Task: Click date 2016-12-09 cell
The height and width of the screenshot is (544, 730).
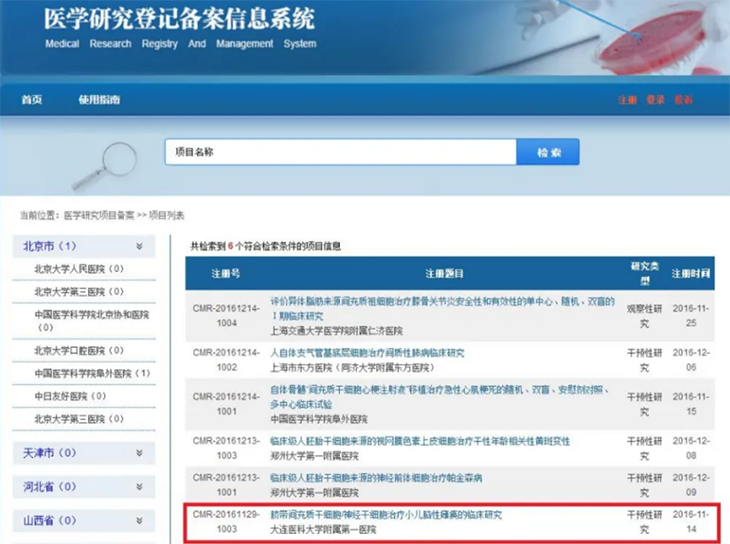Action: click(691, 485)
